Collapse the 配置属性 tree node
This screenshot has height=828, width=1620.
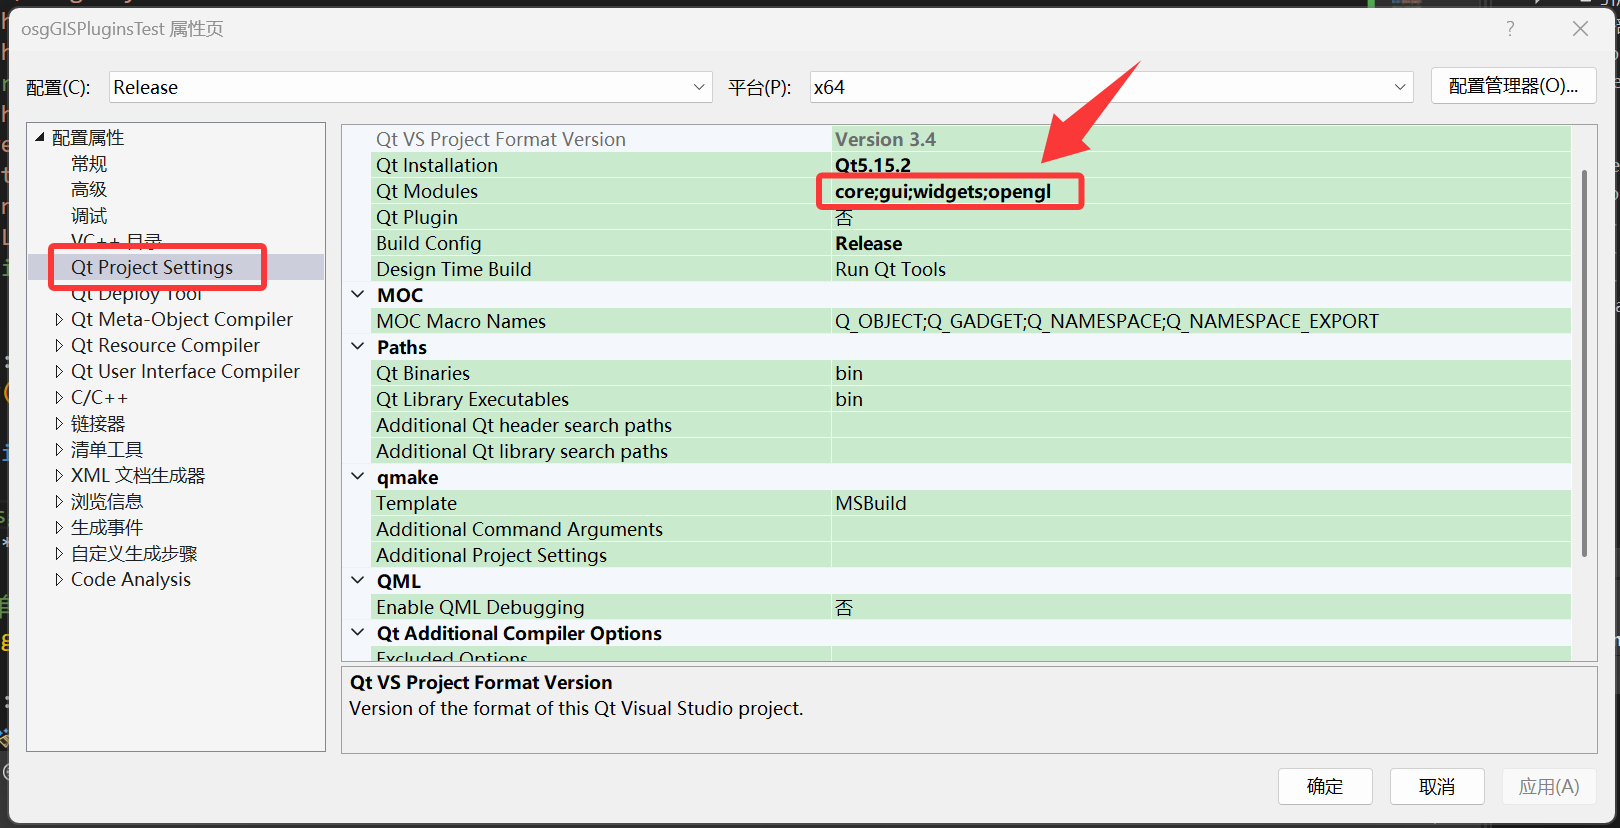click(x=40, y=137)
